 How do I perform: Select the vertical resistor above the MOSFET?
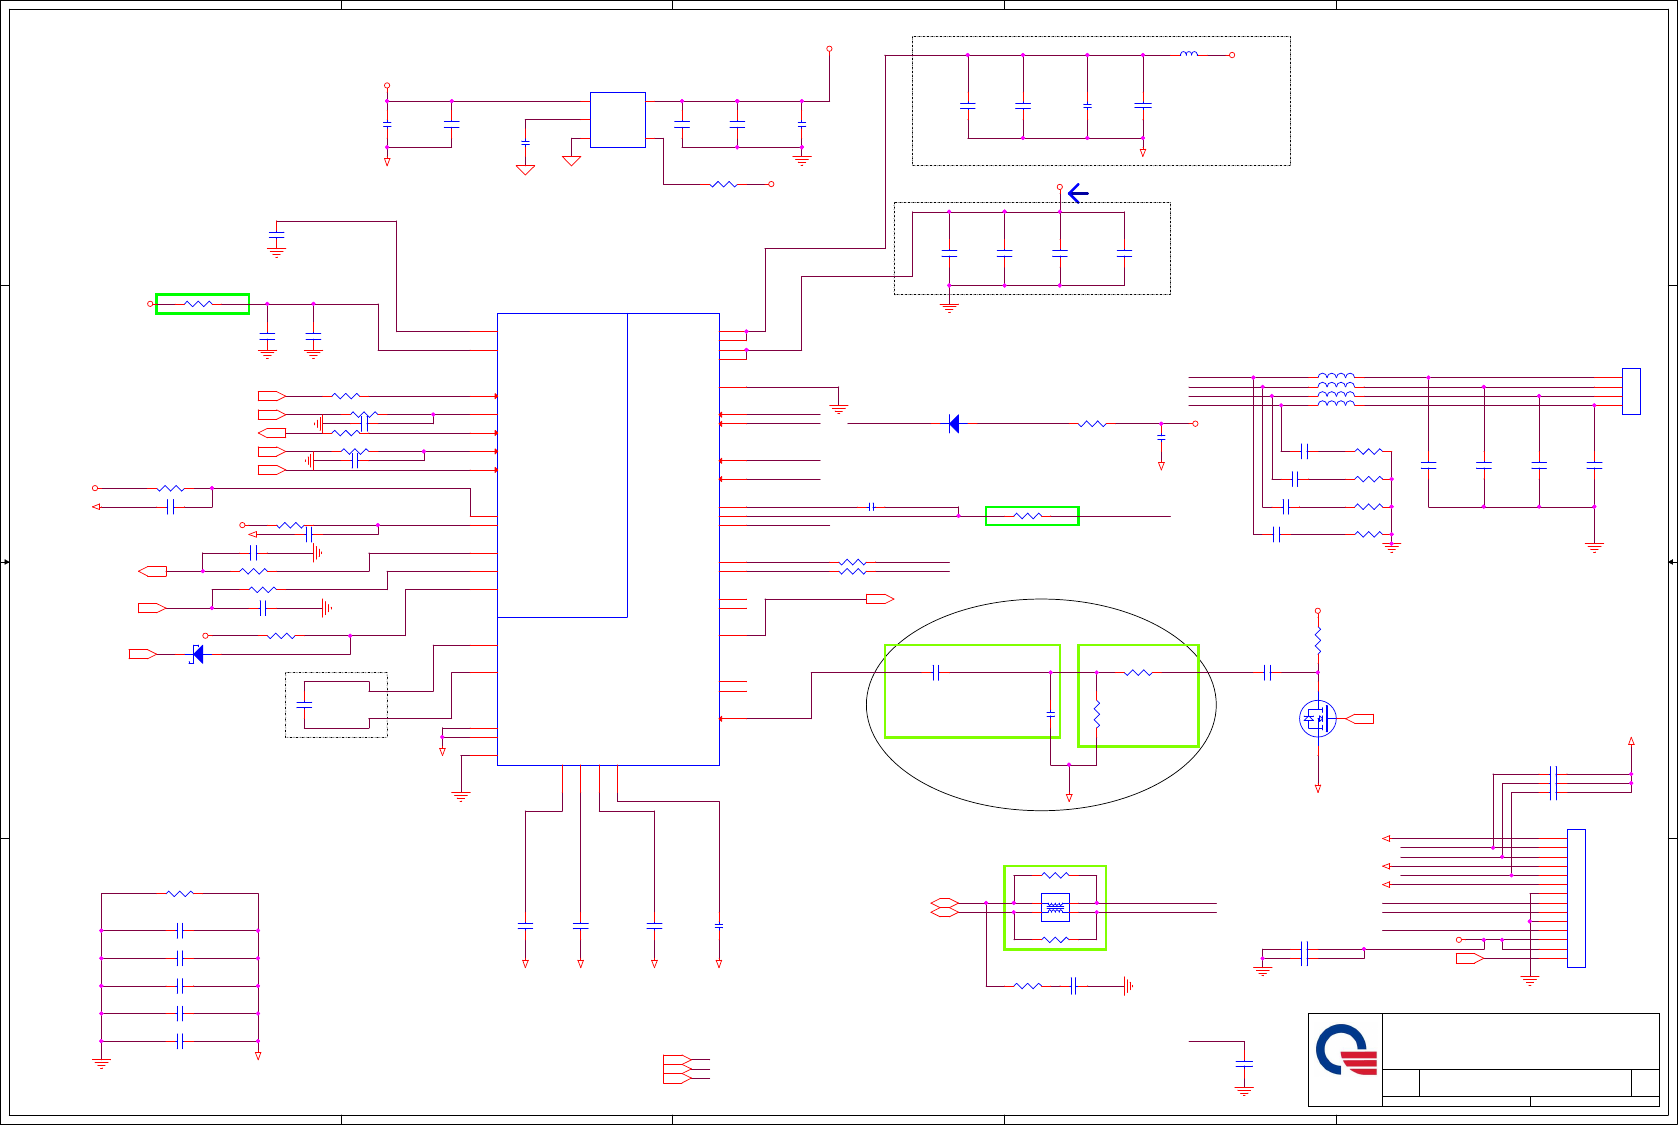click(1318, 641)
